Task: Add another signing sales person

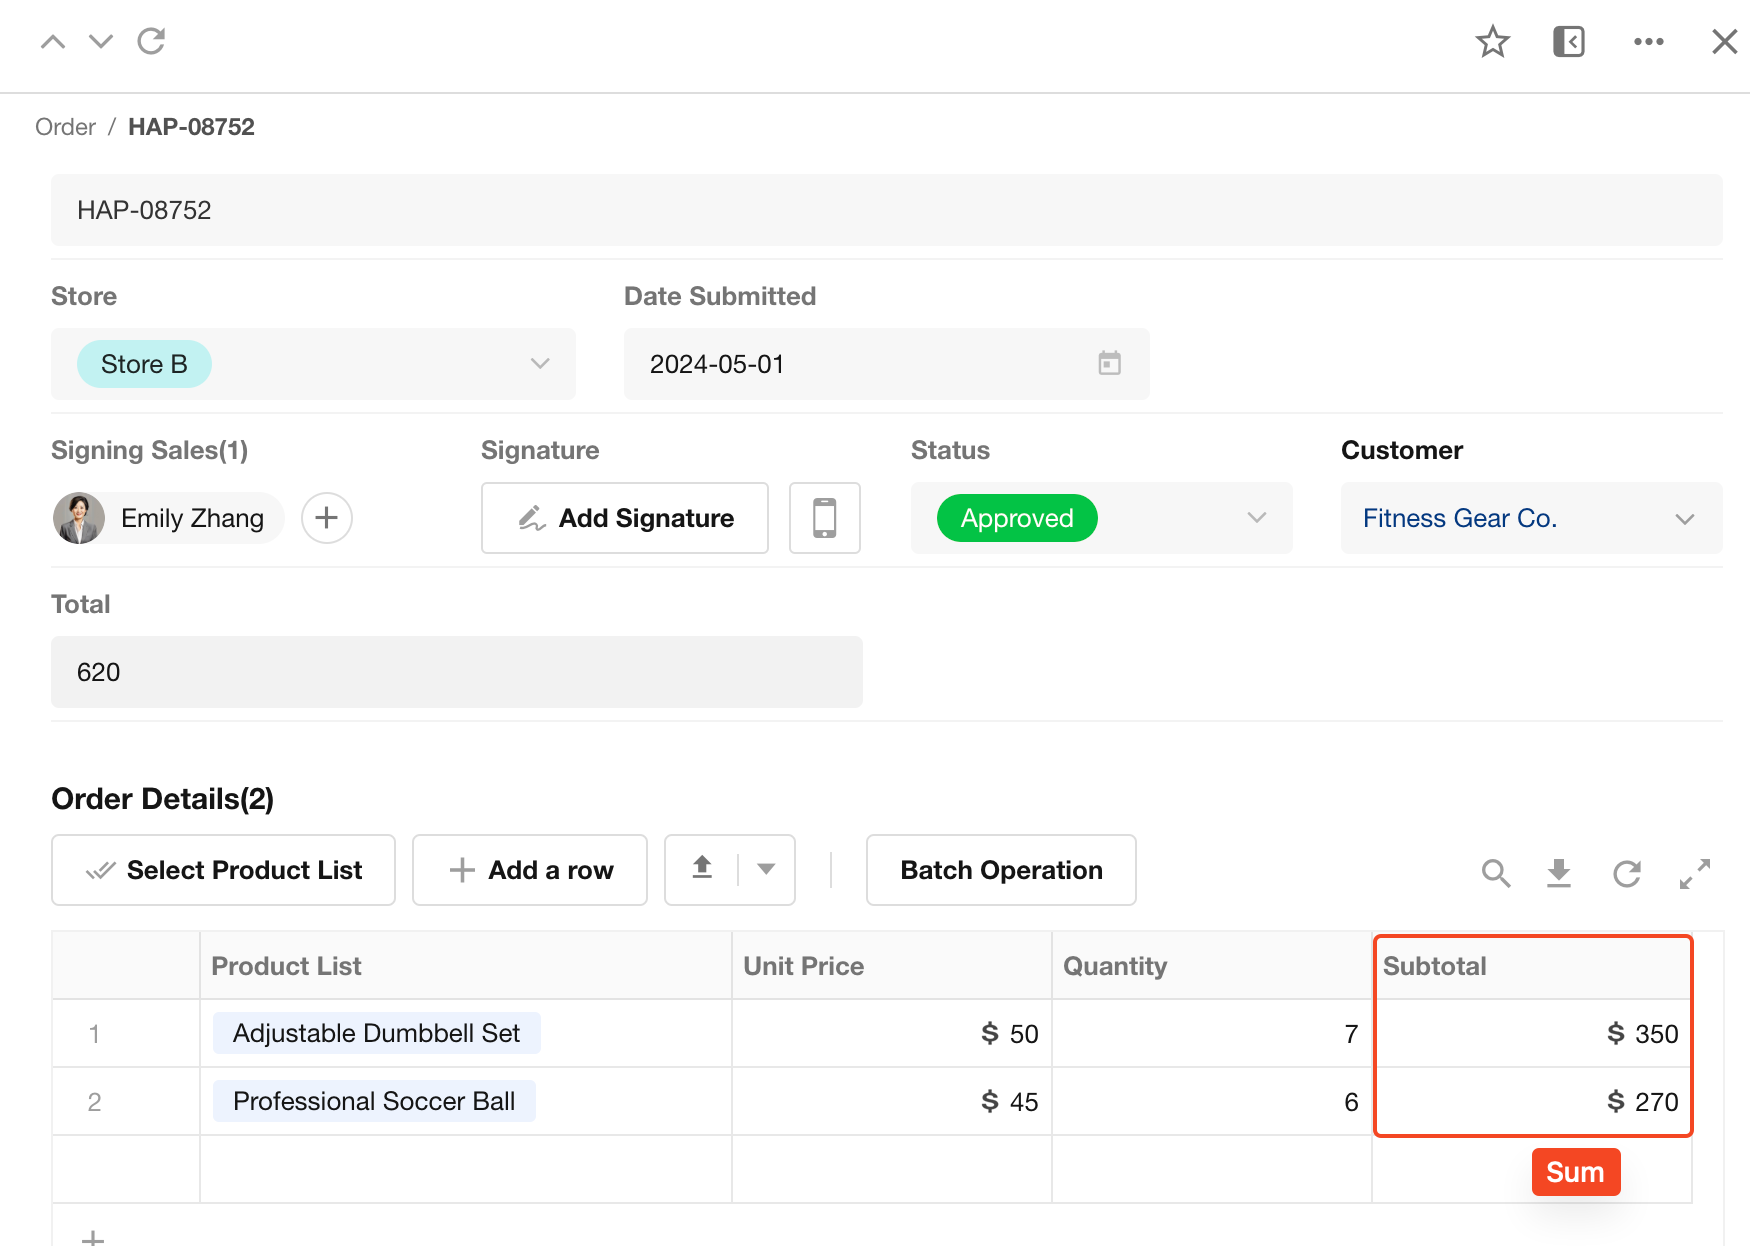Action: pos(327,518)
